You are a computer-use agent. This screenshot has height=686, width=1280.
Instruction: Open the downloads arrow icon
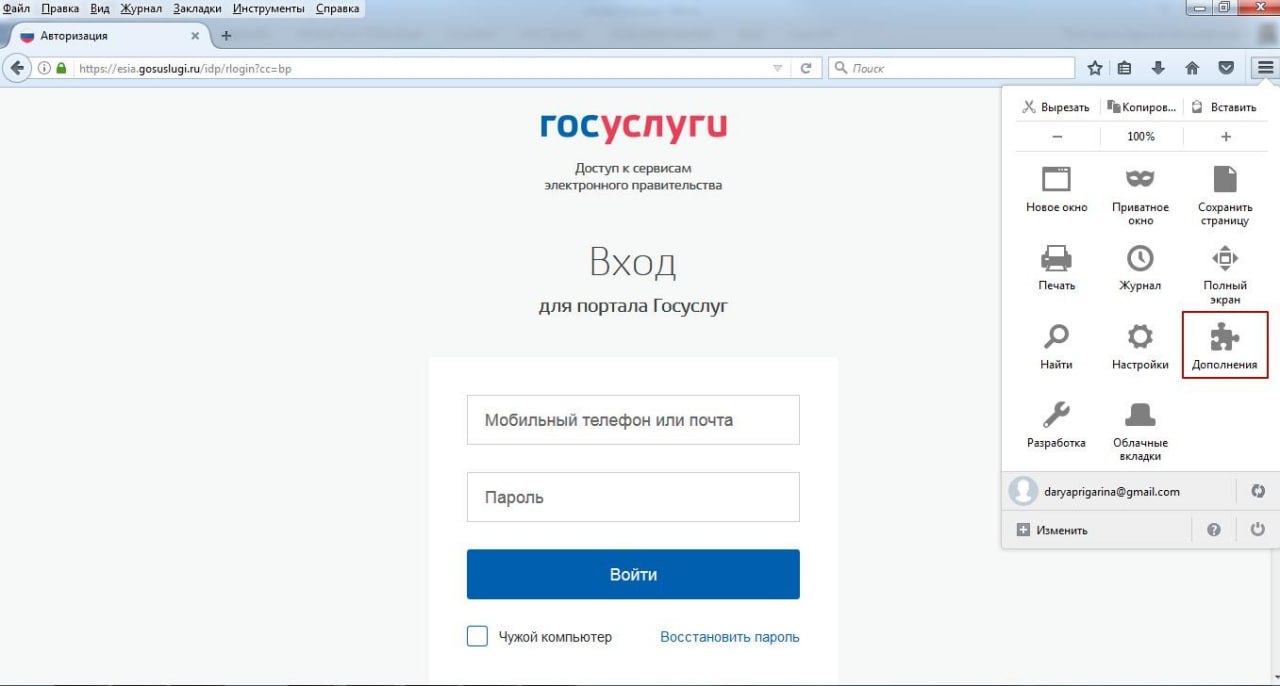1158,68
